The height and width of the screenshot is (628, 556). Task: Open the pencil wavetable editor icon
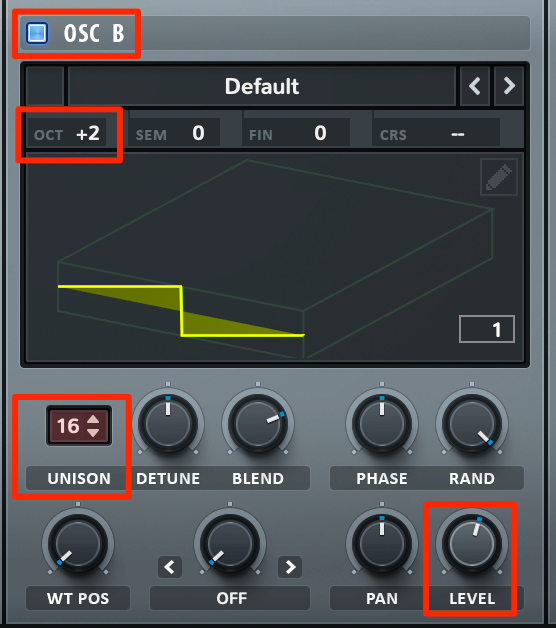click(499, 177)
